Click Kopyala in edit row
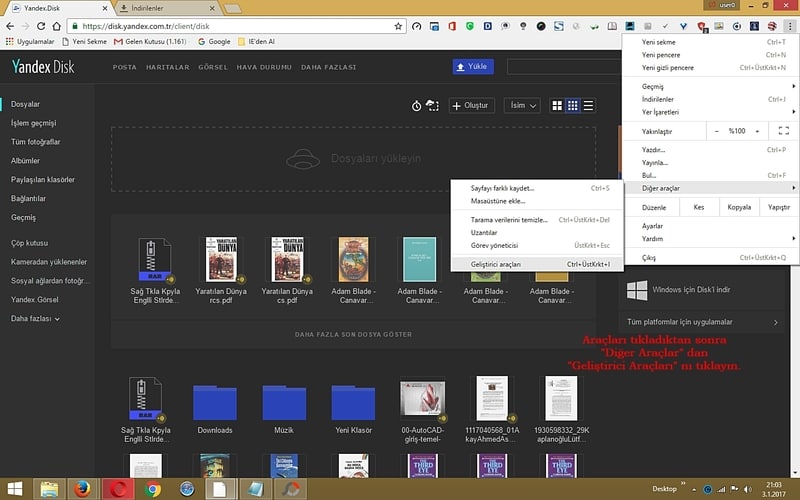 (x=739, y=207)
